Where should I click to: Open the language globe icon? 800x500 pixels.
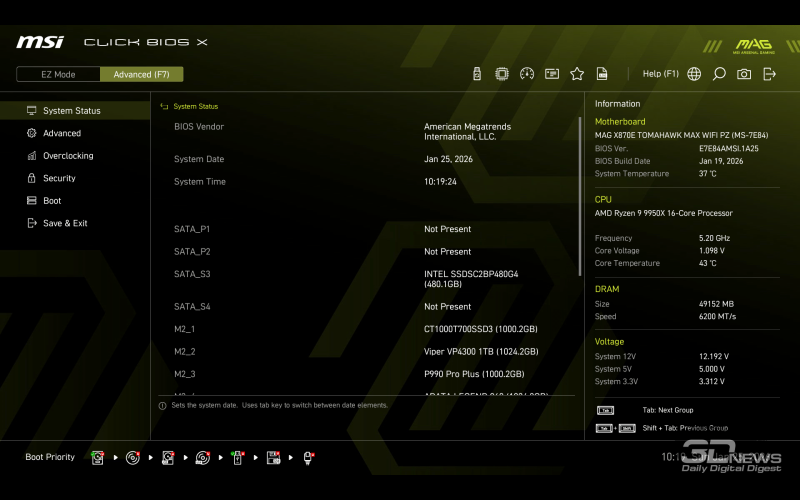point(694,74)
